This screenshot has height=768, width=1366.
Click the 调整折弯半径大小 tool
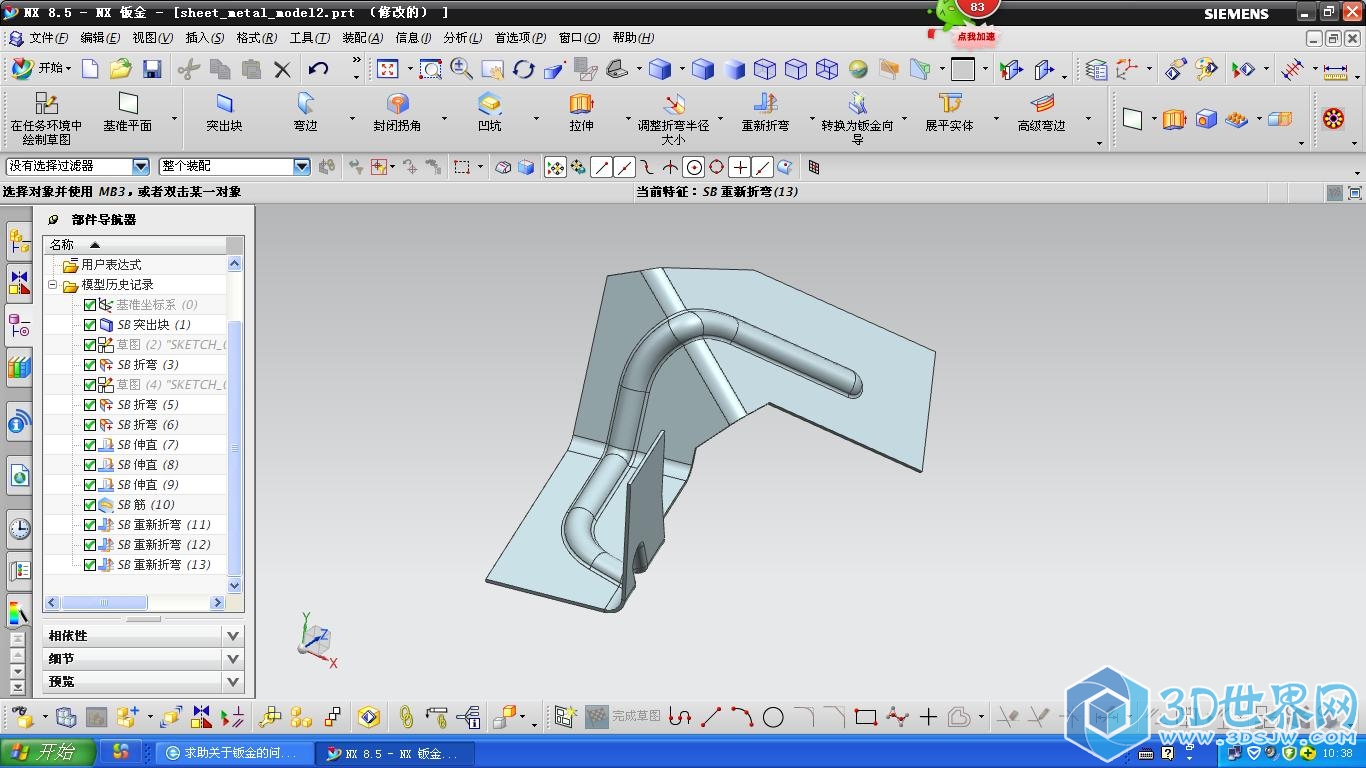(x=673, y=119)
